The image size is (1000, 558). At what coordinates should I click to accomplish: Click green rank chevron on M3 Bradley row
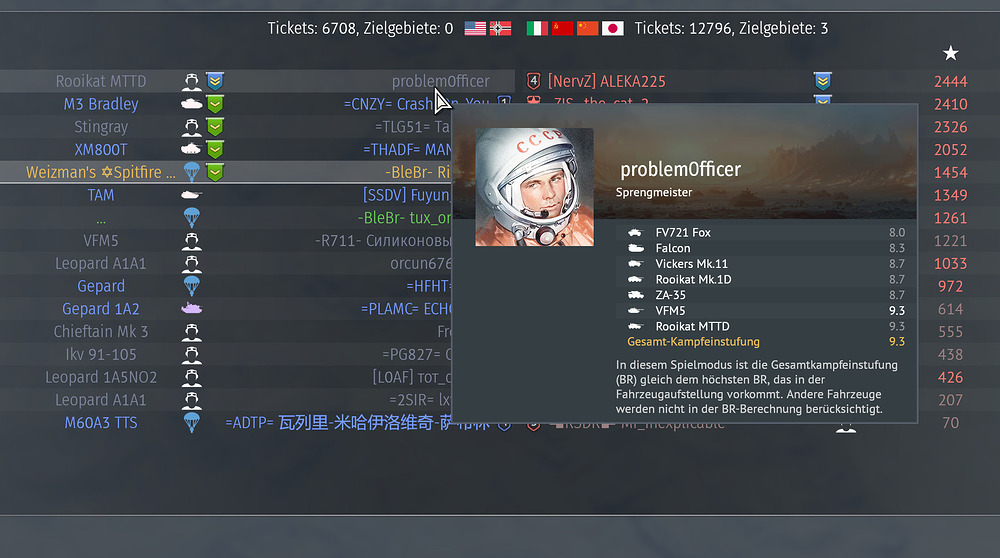coord(215,104)
